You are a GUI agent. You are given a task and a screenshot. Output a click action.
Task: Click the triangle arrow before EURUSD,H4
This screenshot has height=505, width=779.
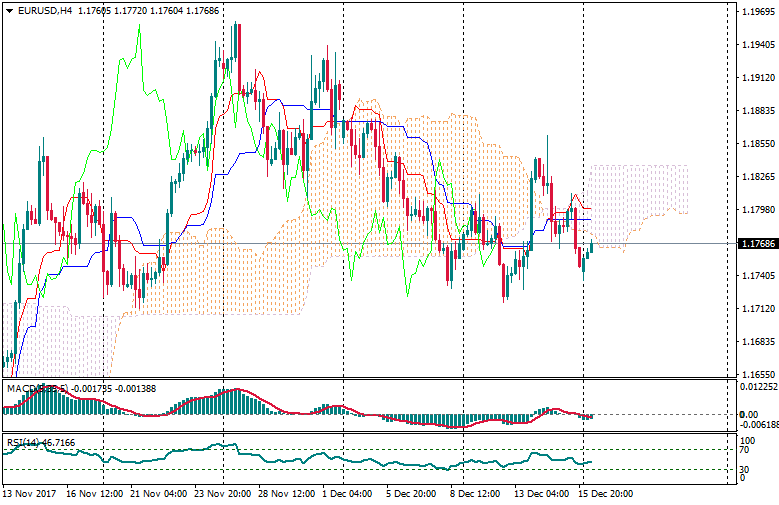point(9,11)
